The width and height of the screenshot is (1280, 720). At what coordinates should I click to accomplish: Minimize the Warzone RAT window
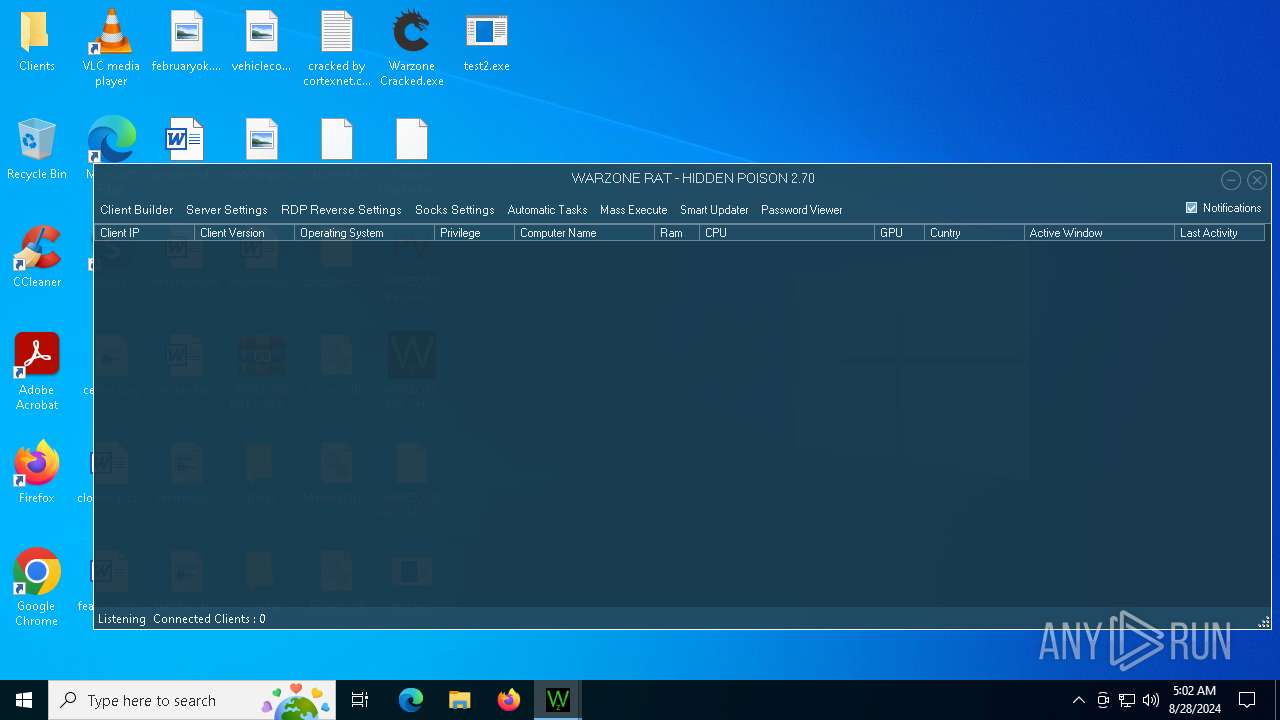(1231, 180)
